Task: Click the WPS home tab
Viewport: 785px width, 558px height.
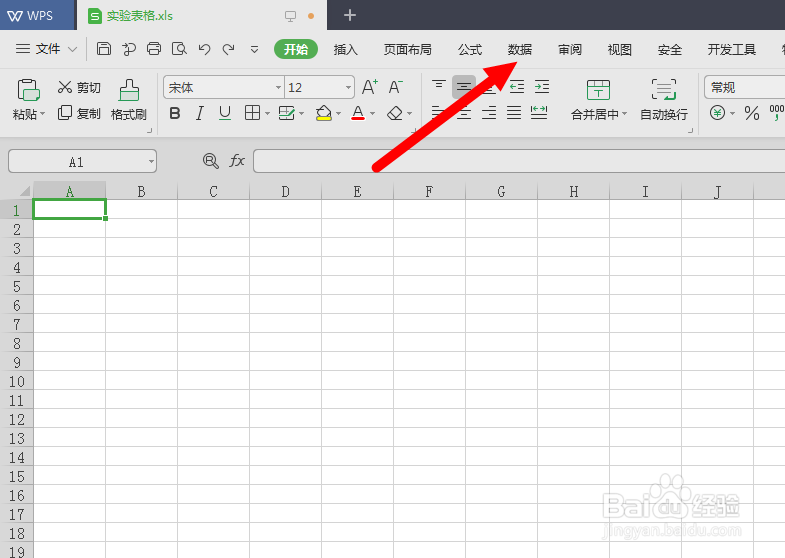Action: point(37,16)
